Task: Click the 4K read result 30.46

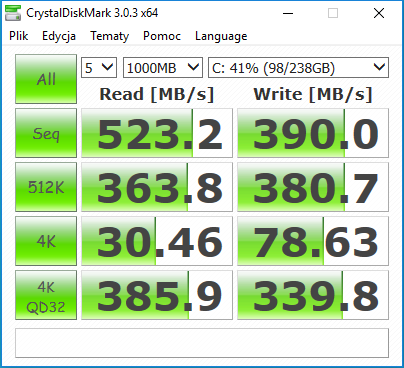Action: pyautogui.click(x=157, y=241)
